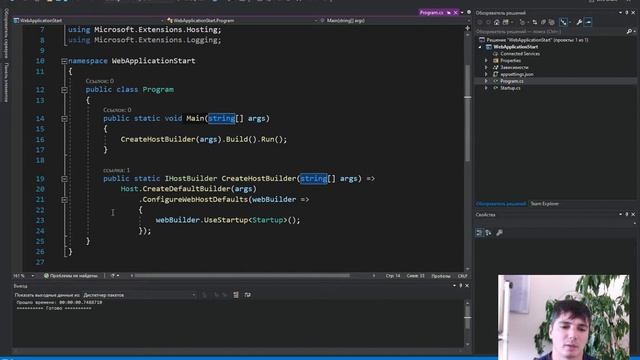Click the Стр: 14 line indicator
This screenshot has width=640, height=360.
point(393,276)
